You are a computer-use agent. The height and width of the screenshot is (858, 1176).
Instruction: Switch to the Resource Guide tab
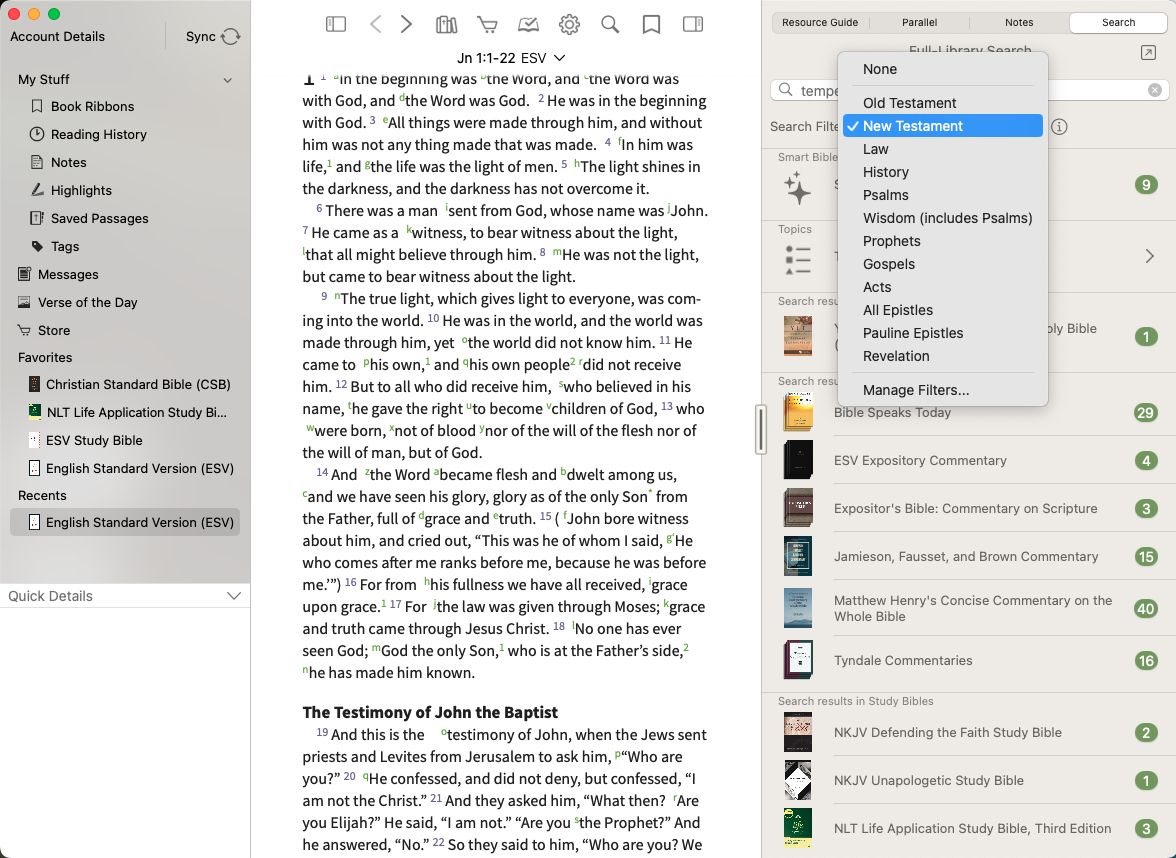pos(820,22)
